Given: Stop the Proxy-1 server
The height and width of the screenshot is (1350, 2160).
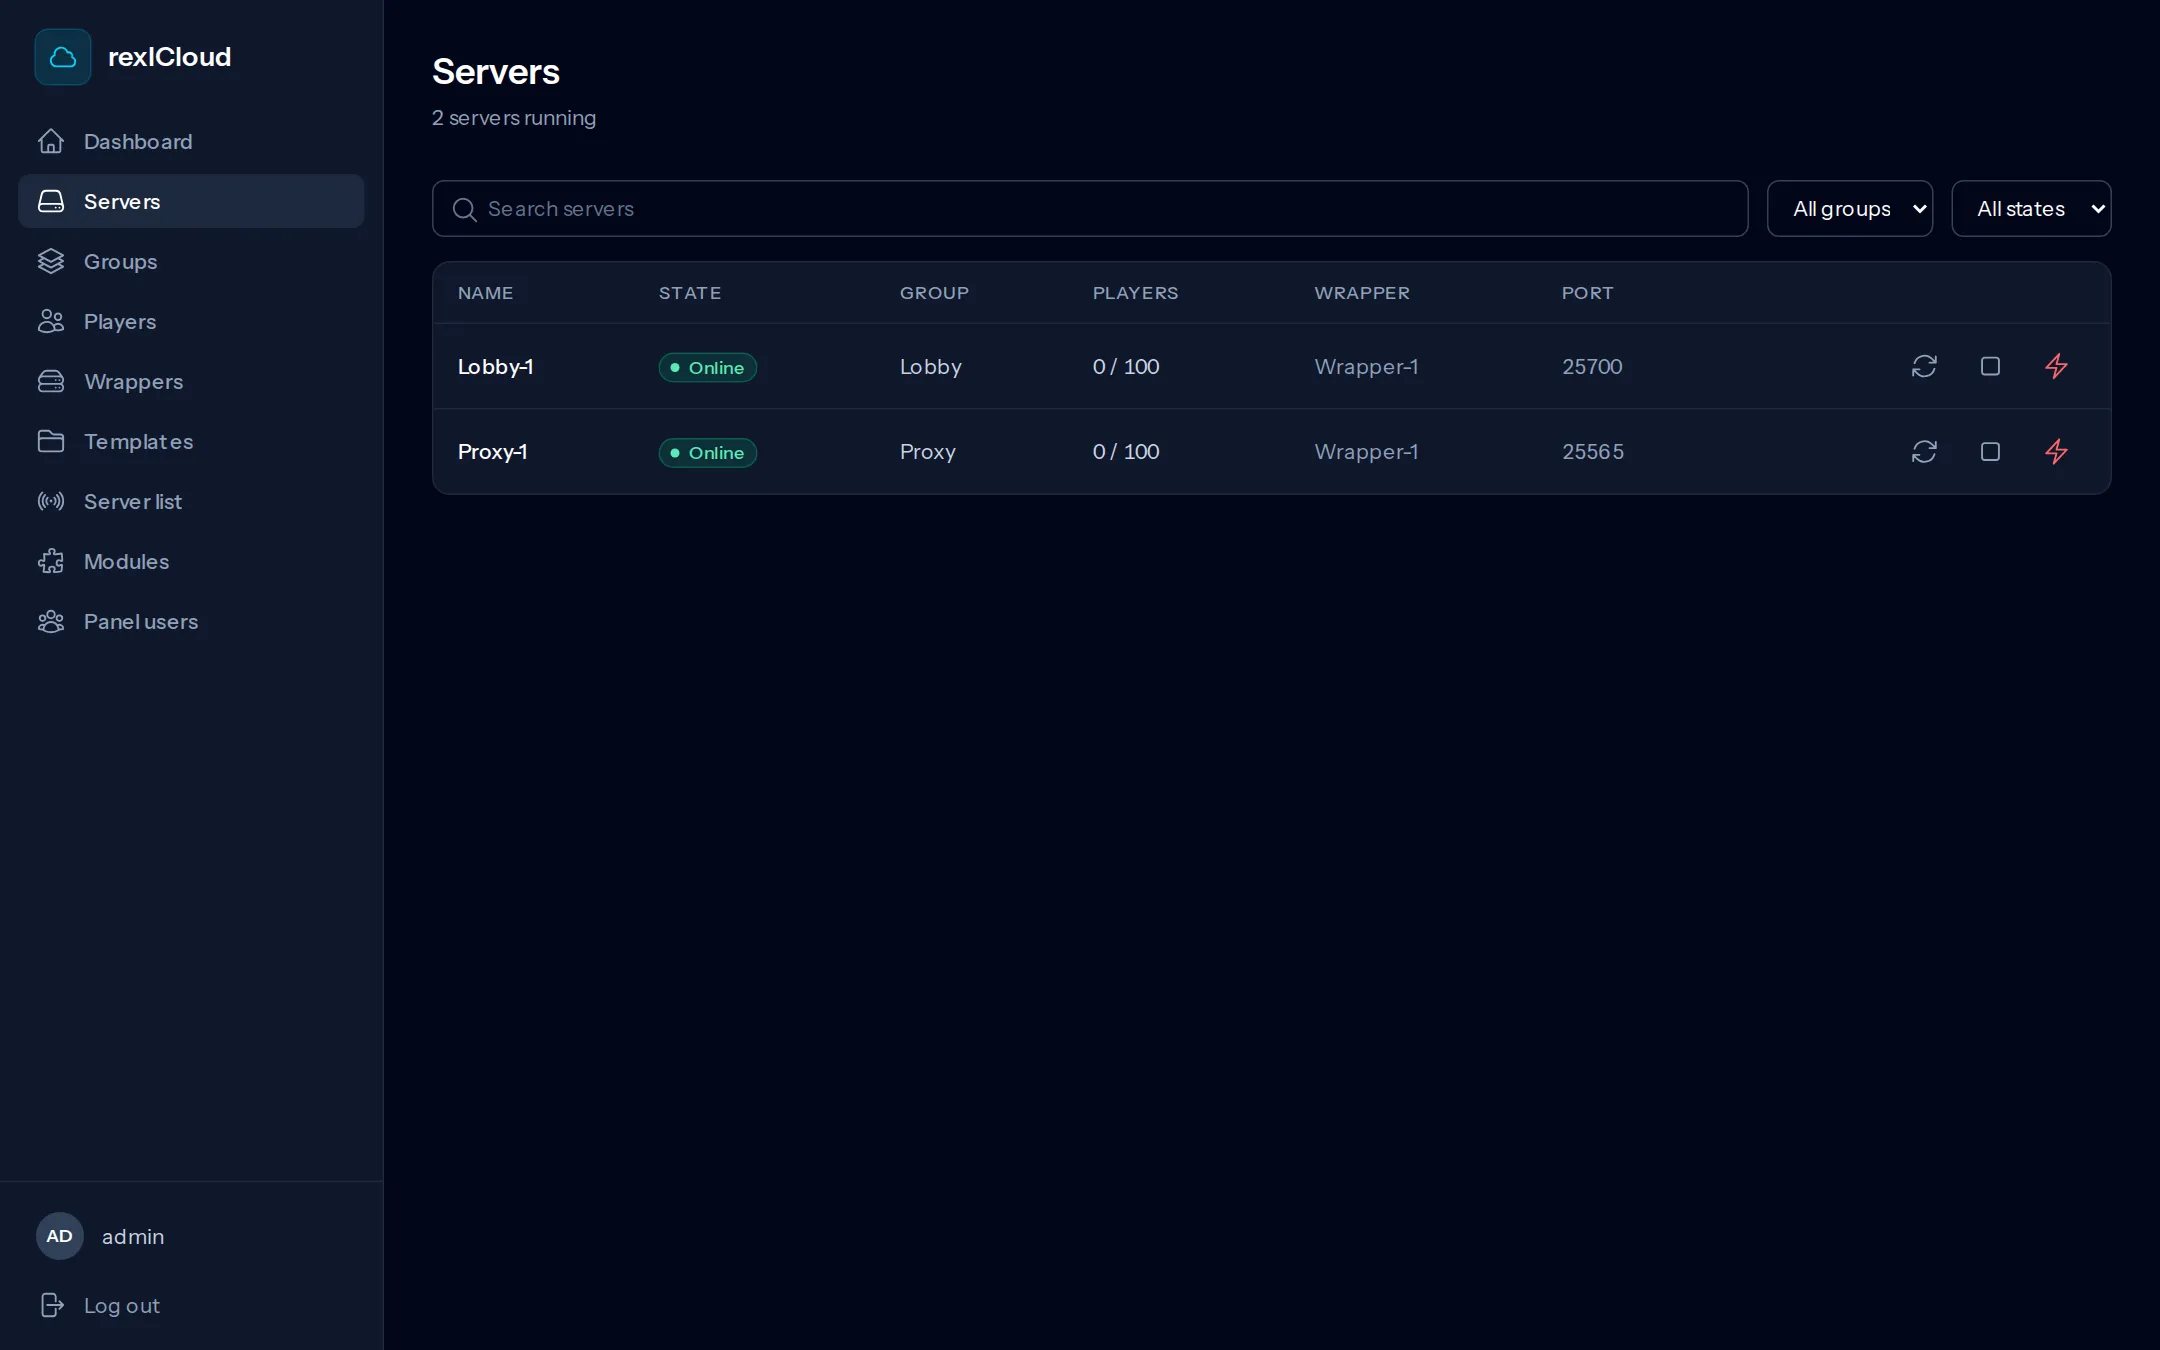Looking at the screenshot, I should pyautogui.click(x=1990, y=451).
